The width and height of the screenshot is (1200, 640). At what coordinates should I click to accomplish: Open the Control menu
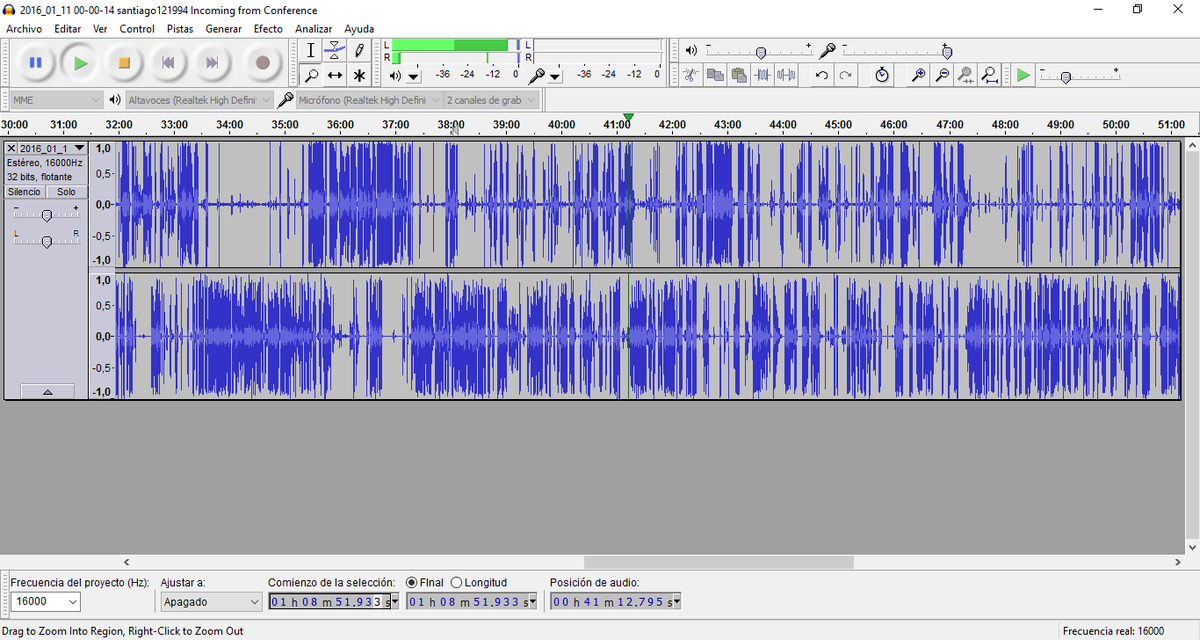click(137, 29)
